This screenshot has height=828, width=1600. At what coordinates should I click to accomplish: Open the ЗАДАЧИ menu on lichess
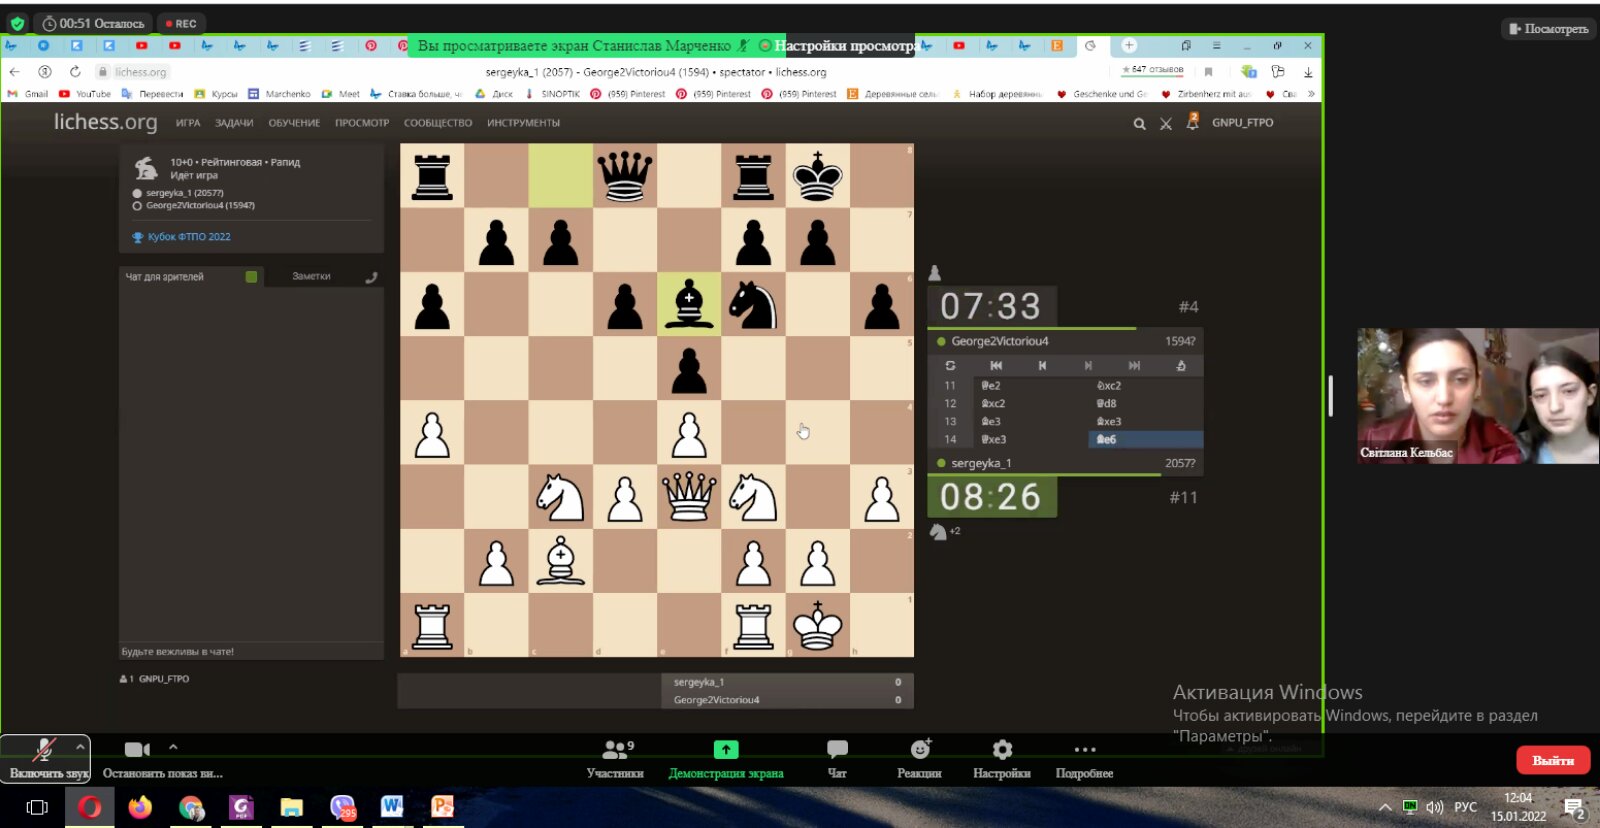pyautogui.click(x=234, y=123)
